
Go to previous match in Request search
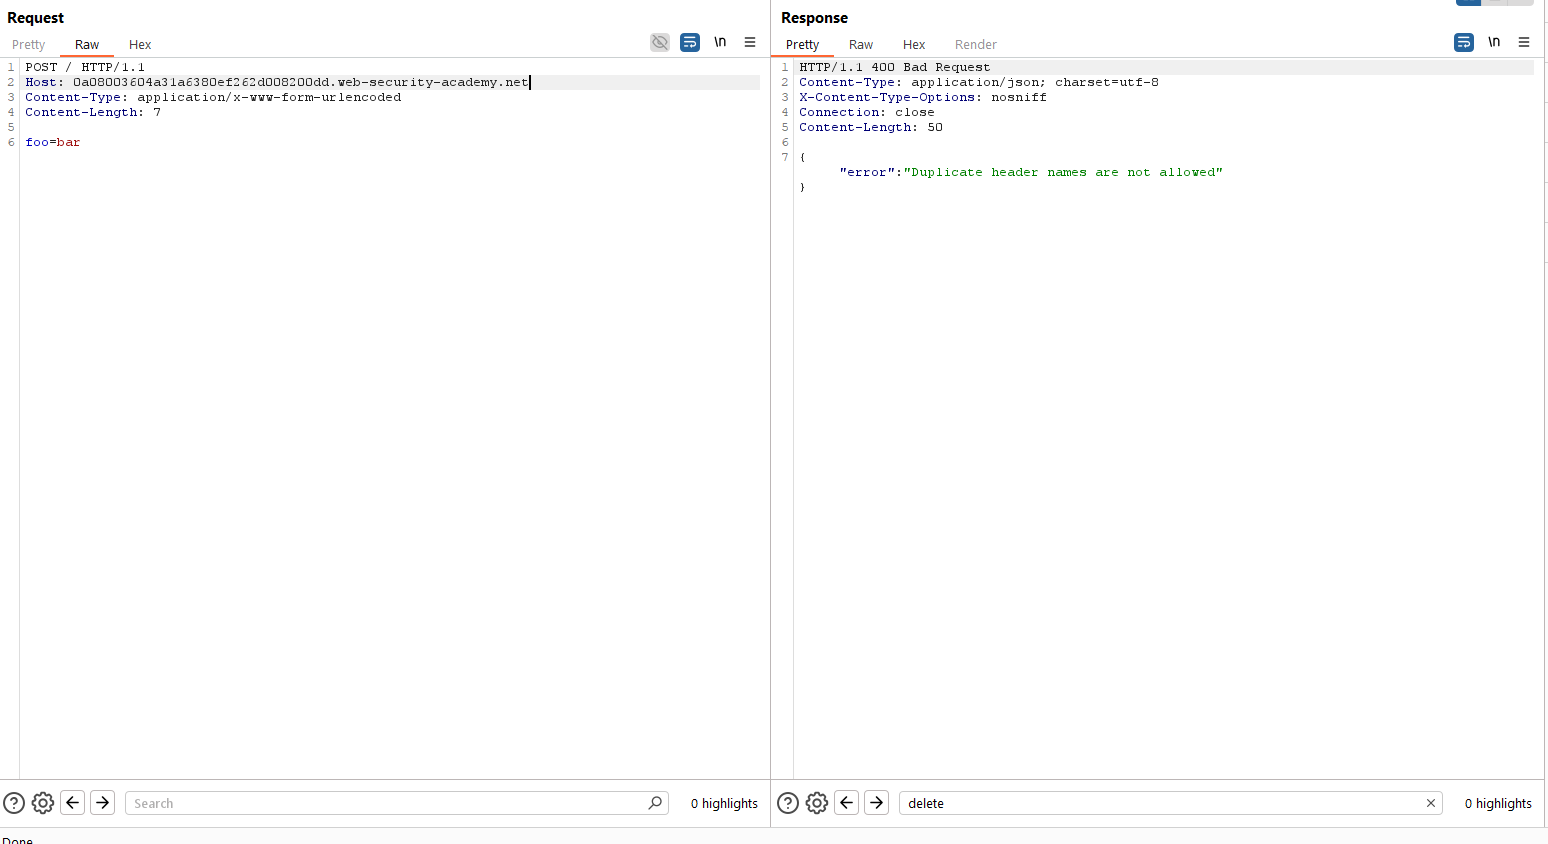pos(73,803)
